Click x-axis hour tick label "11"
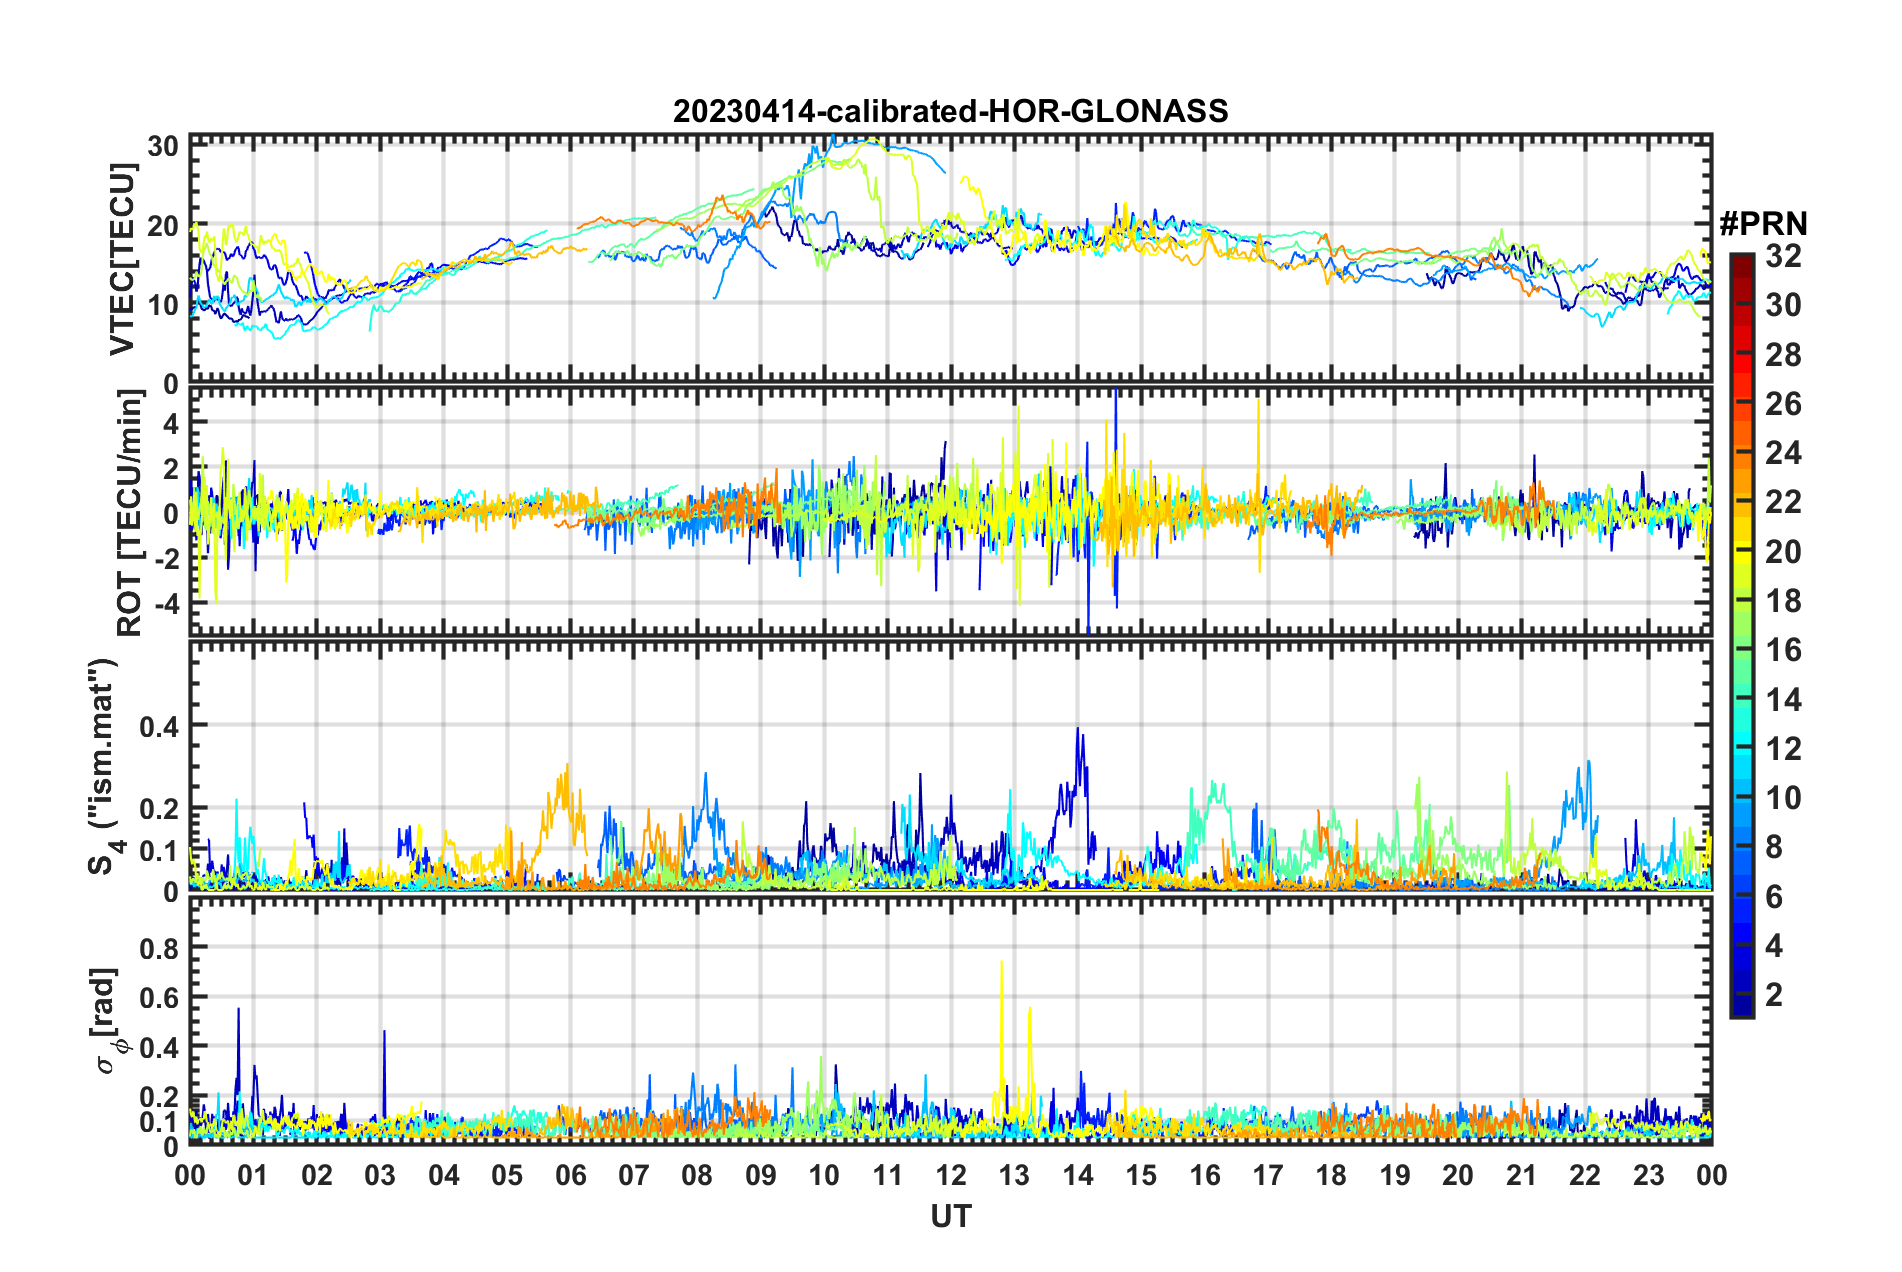Image resolution: width=1902 pixels, height=1272 pixels. click(887, 1175)
